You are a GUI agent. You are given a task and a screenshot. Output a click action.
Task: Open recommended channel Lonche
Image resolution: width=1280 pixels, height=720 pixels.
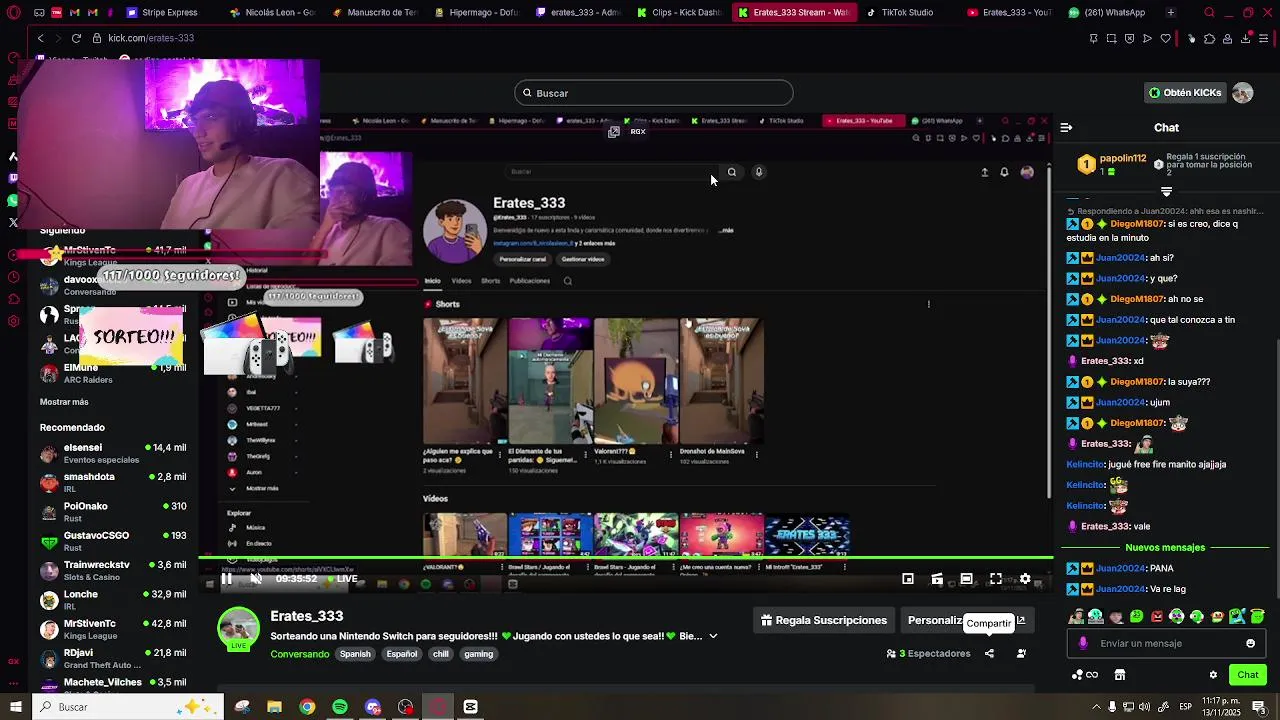[x=113, y=600]
